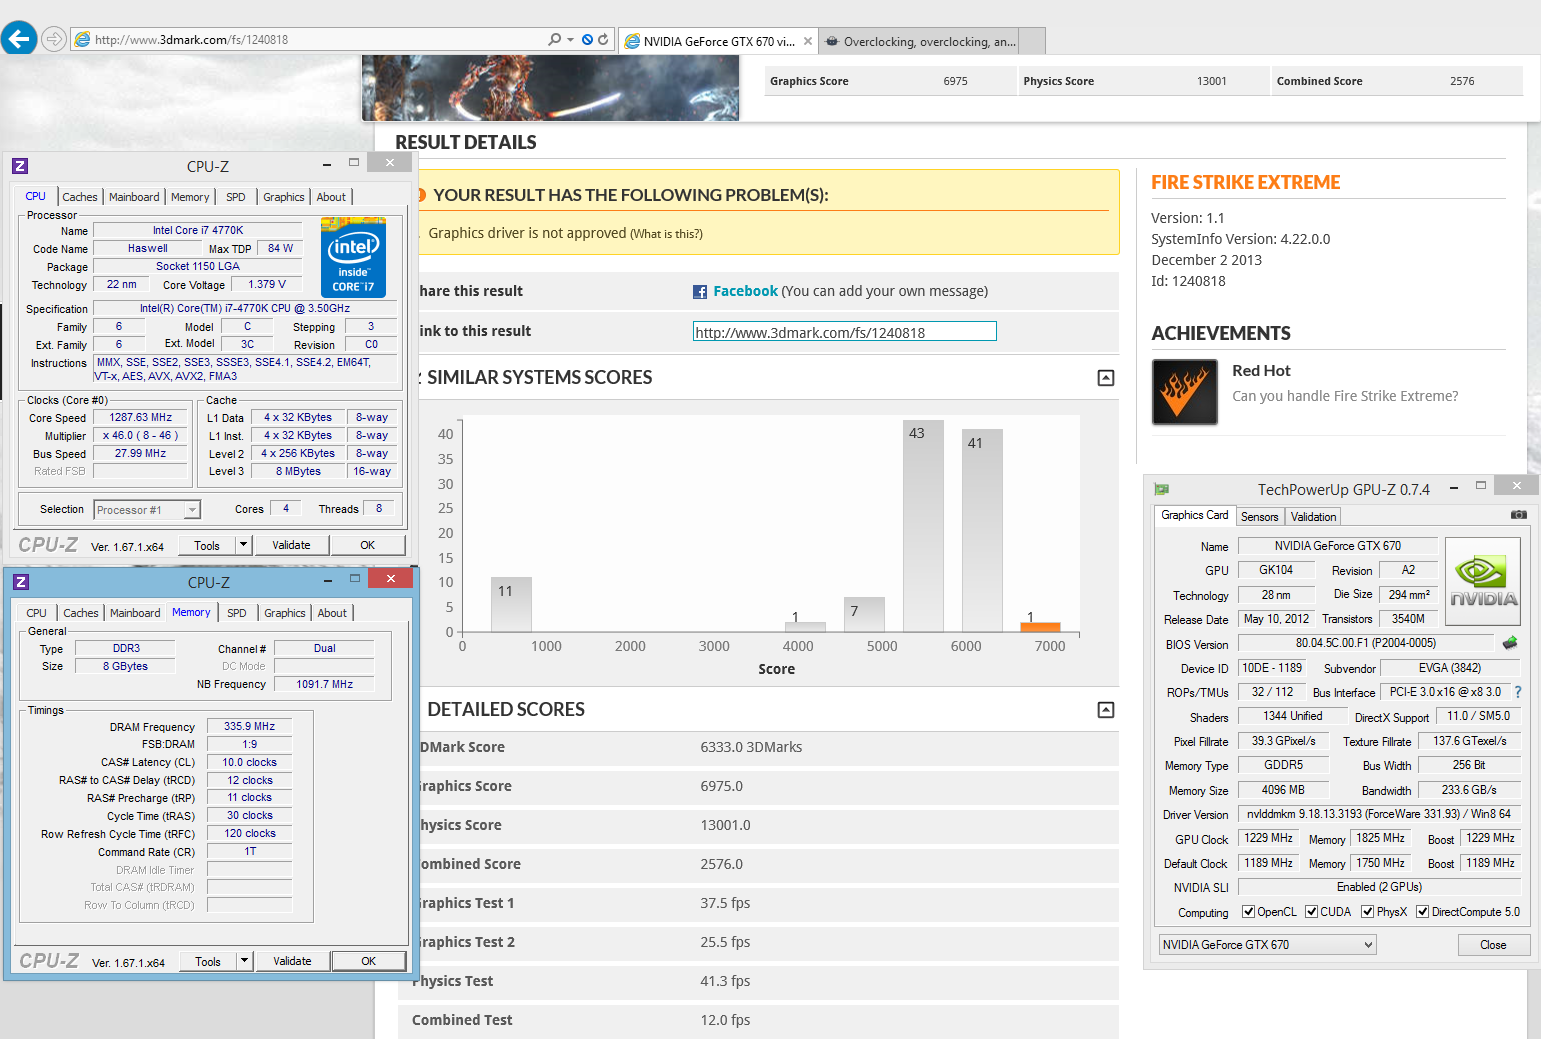Click the compatibility view icon in address bar
Screen dimensions: 1541x1039
[587, 40]
